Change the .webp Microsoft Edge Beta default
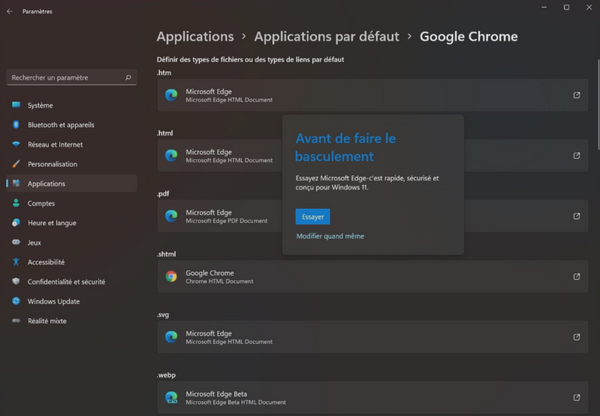This screenshot has height=416, width=600. tap(371, 397)
